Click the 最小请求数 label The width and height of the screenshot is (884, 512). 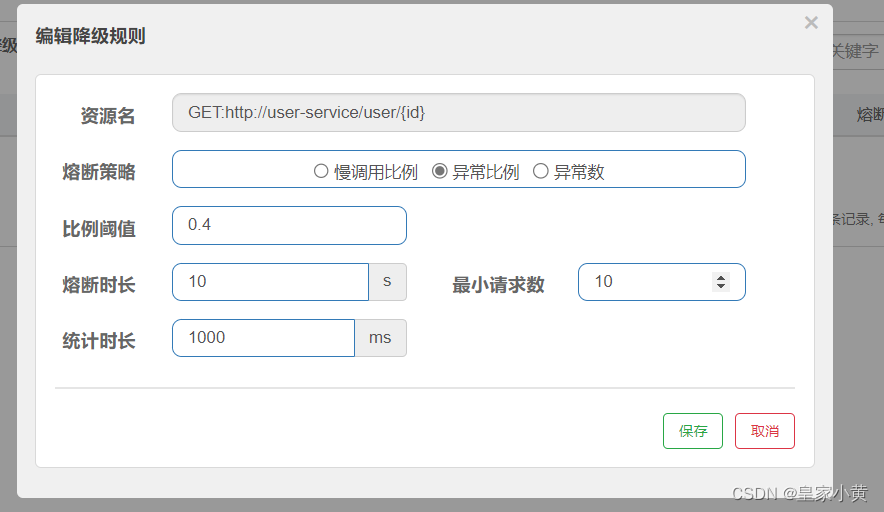point(498,285)
